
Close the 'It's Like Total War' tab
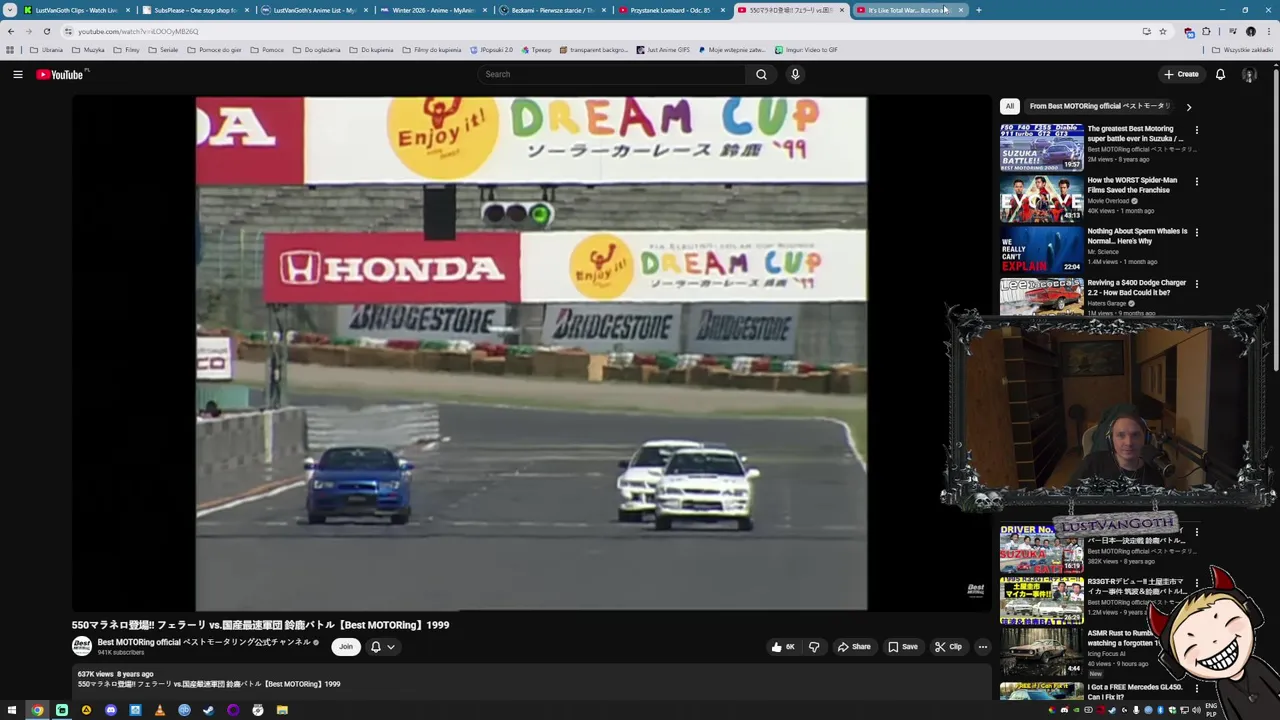point(961,10)
